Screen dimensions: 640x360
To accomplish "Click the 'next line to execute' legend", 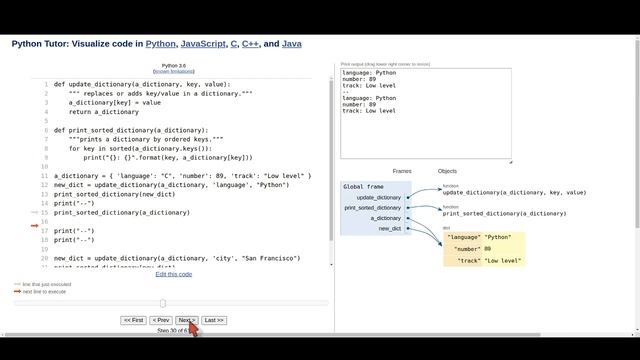I will click(44, 291).
